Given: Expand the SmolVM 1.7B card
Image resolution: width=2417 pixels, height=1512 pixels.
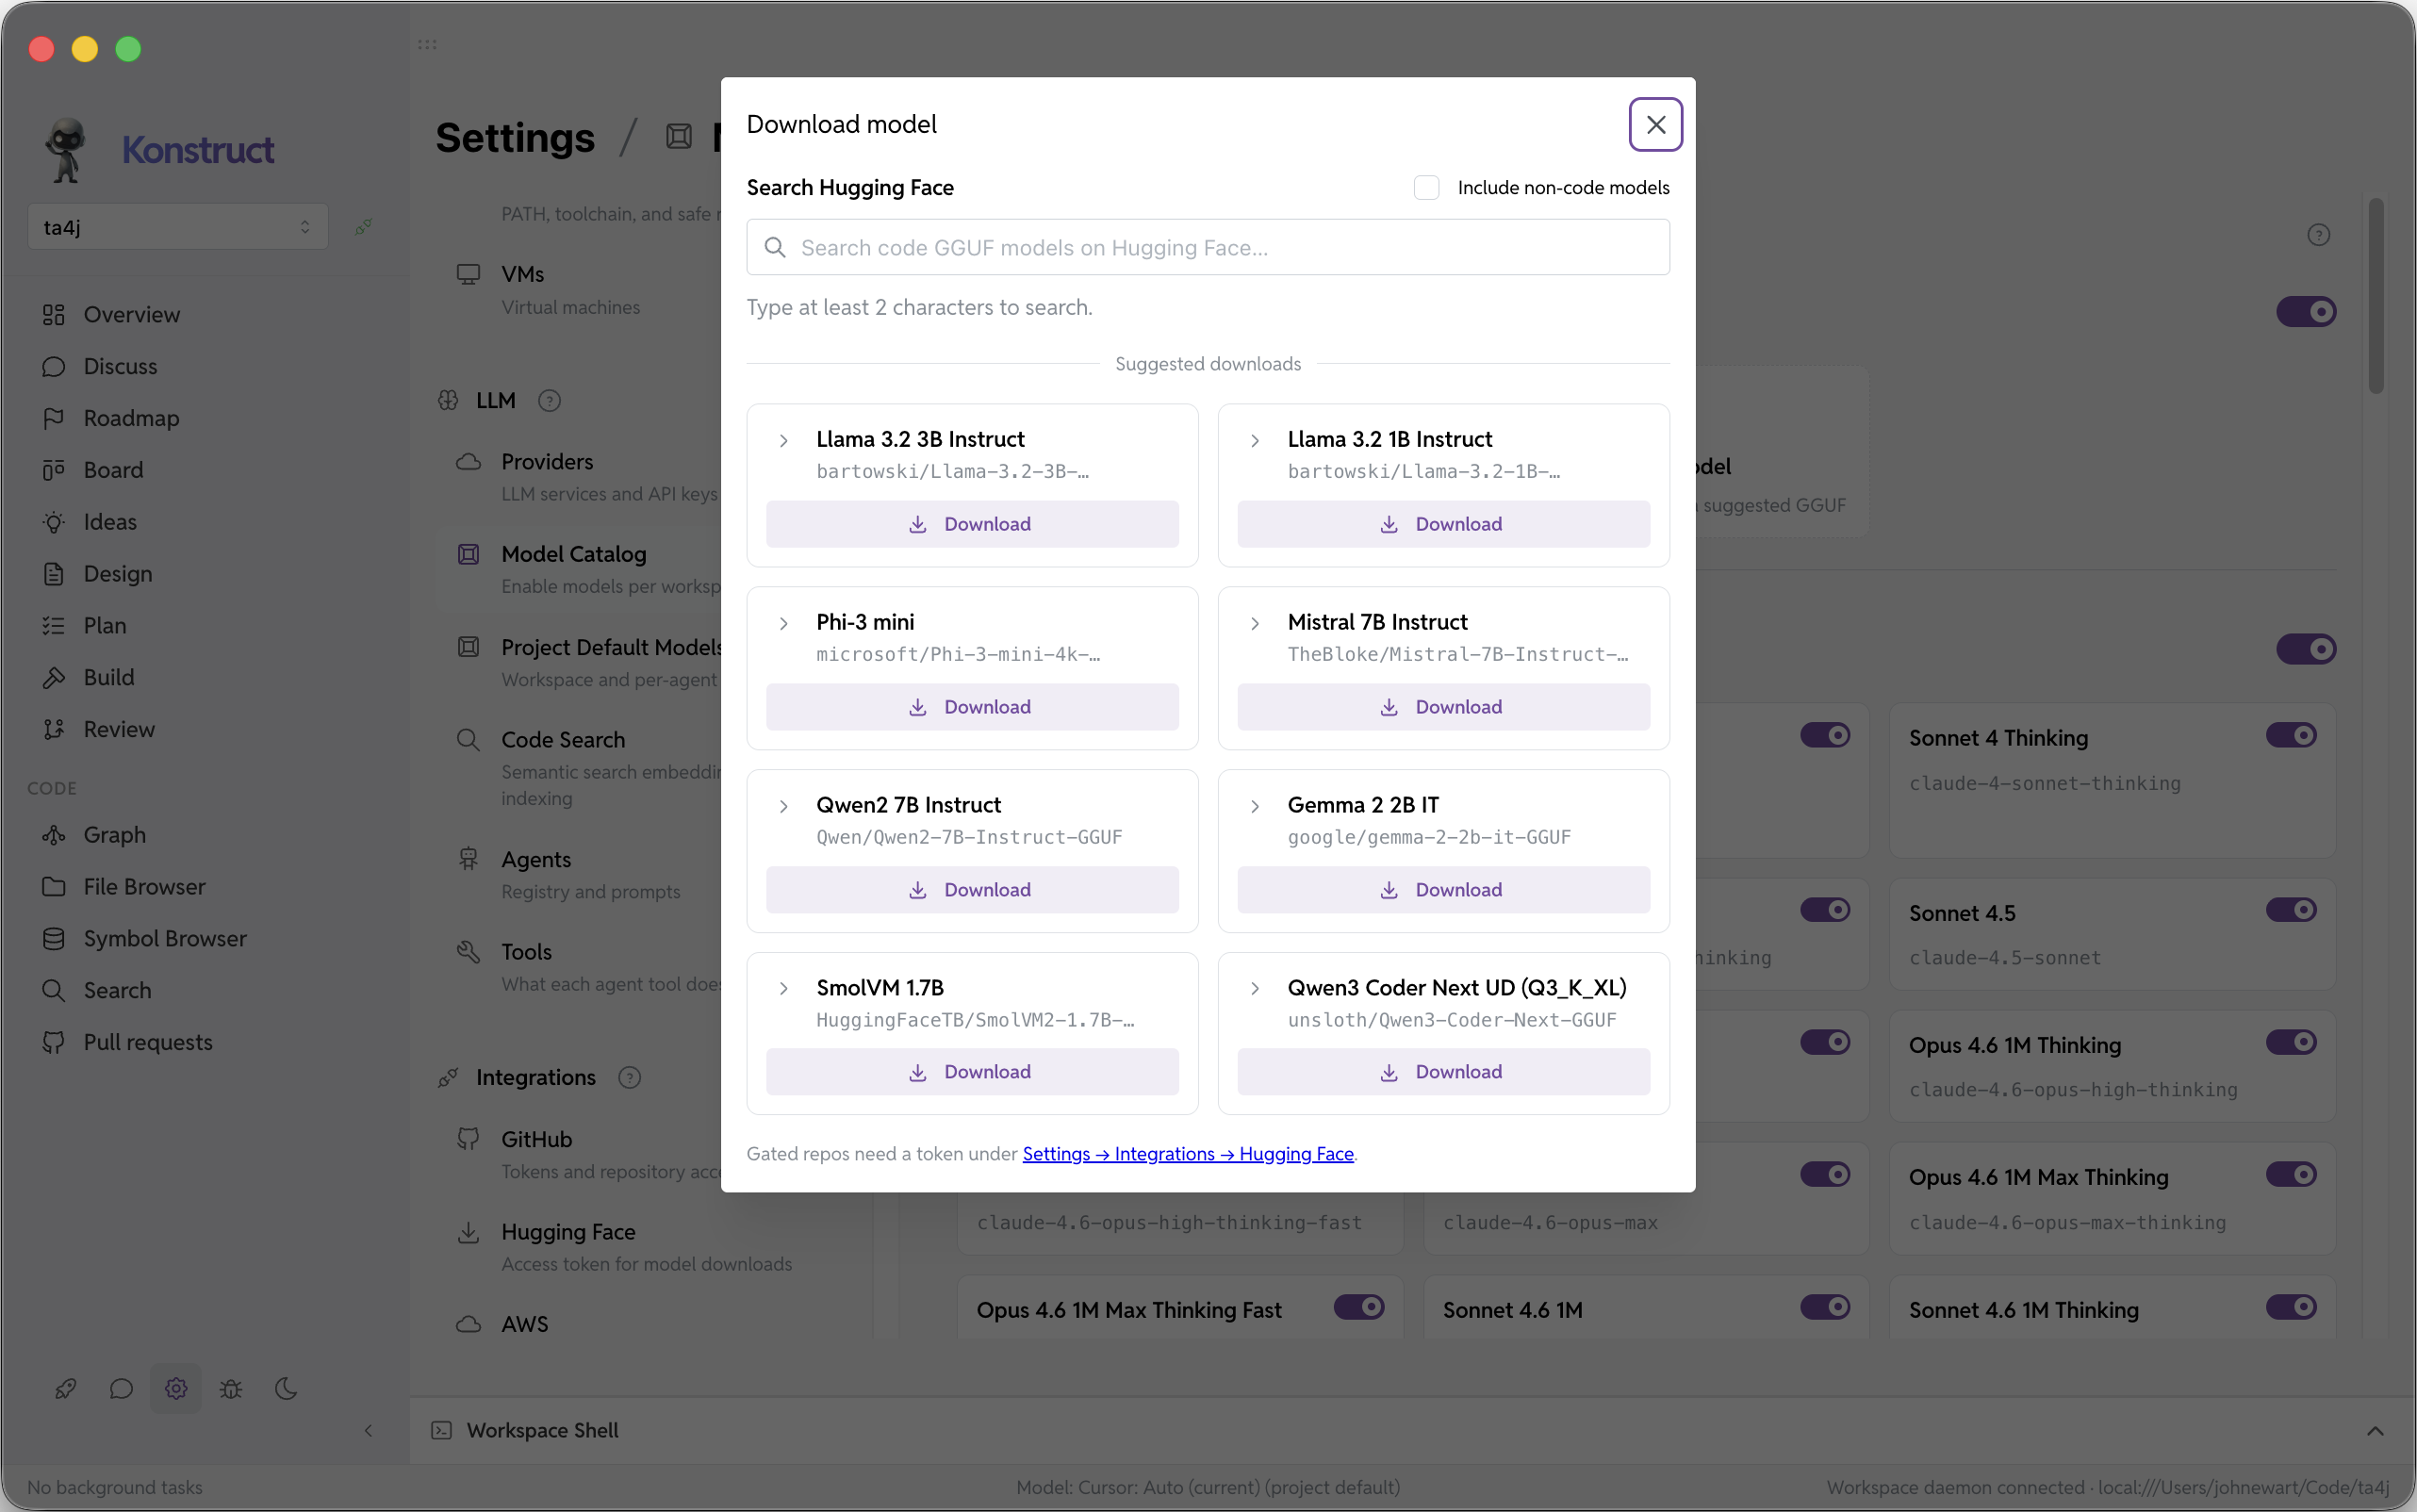Looking at the screenshot, I should 784,988.
